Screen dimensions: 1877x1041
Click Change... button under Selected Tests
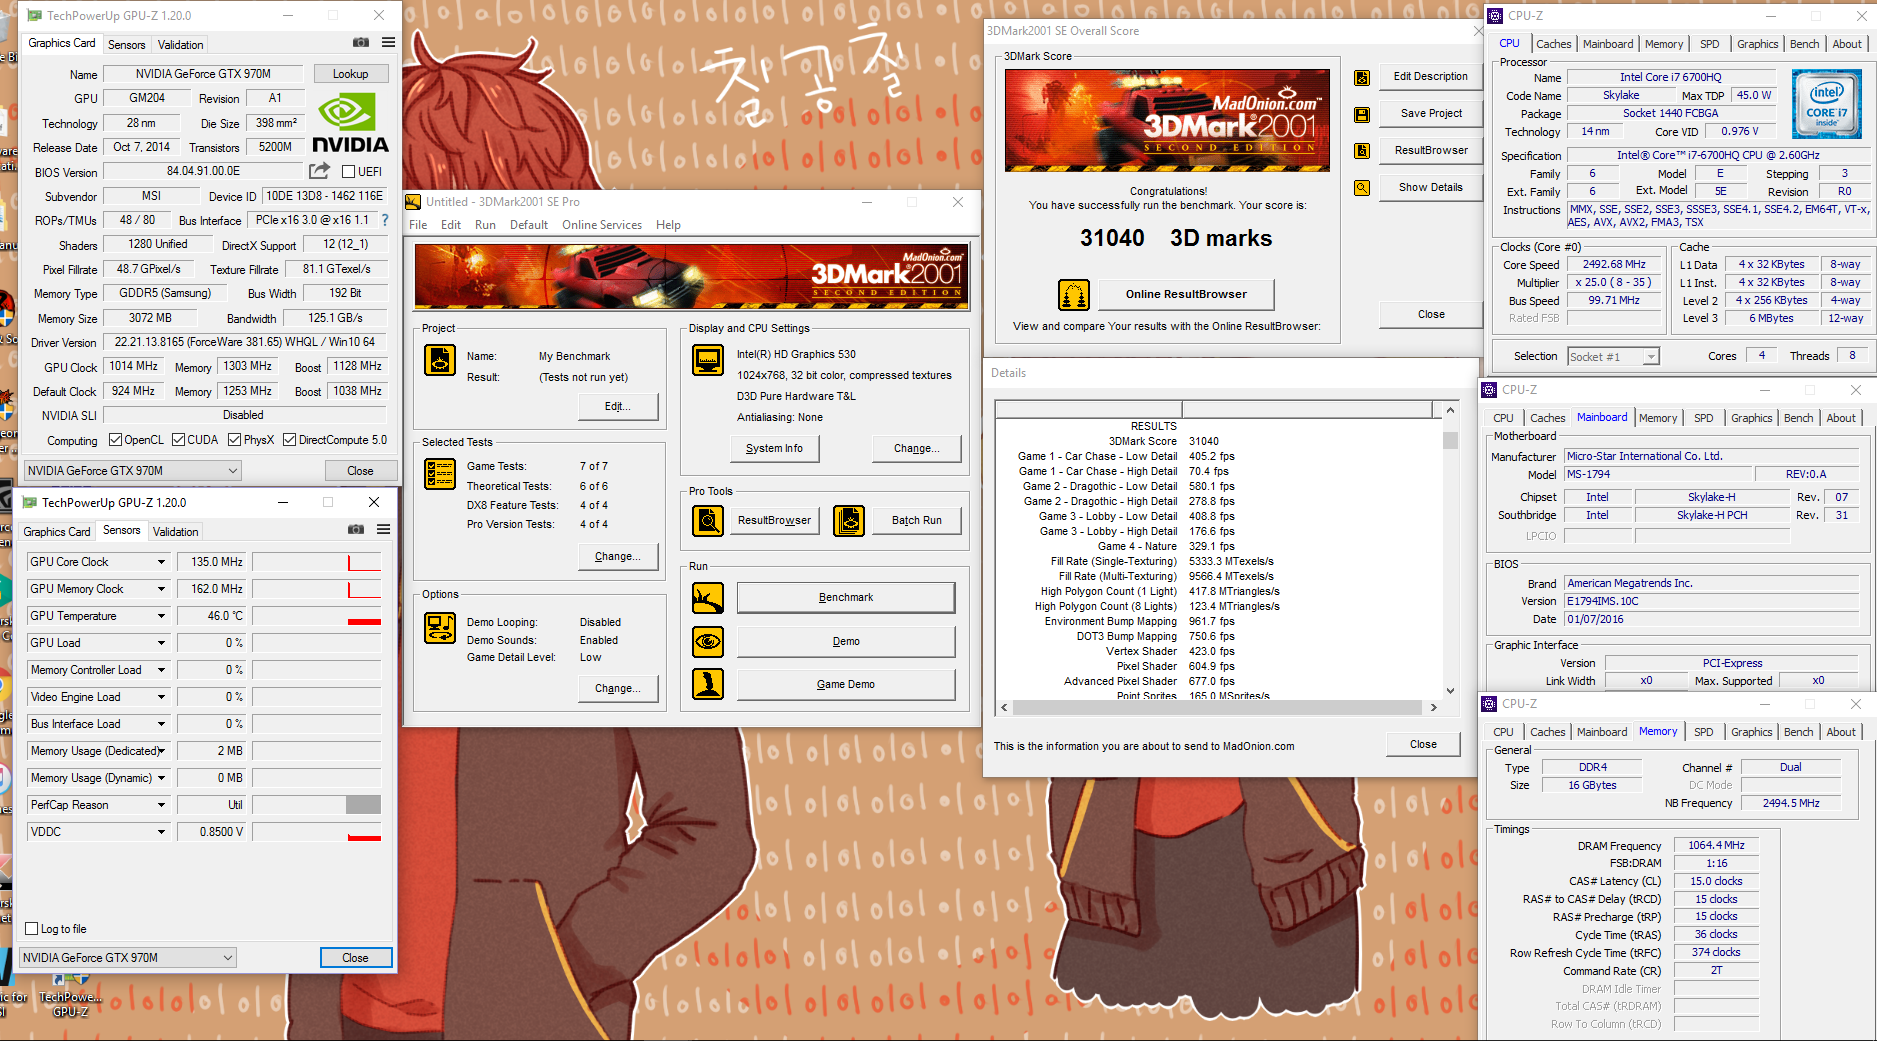[618, 557]
